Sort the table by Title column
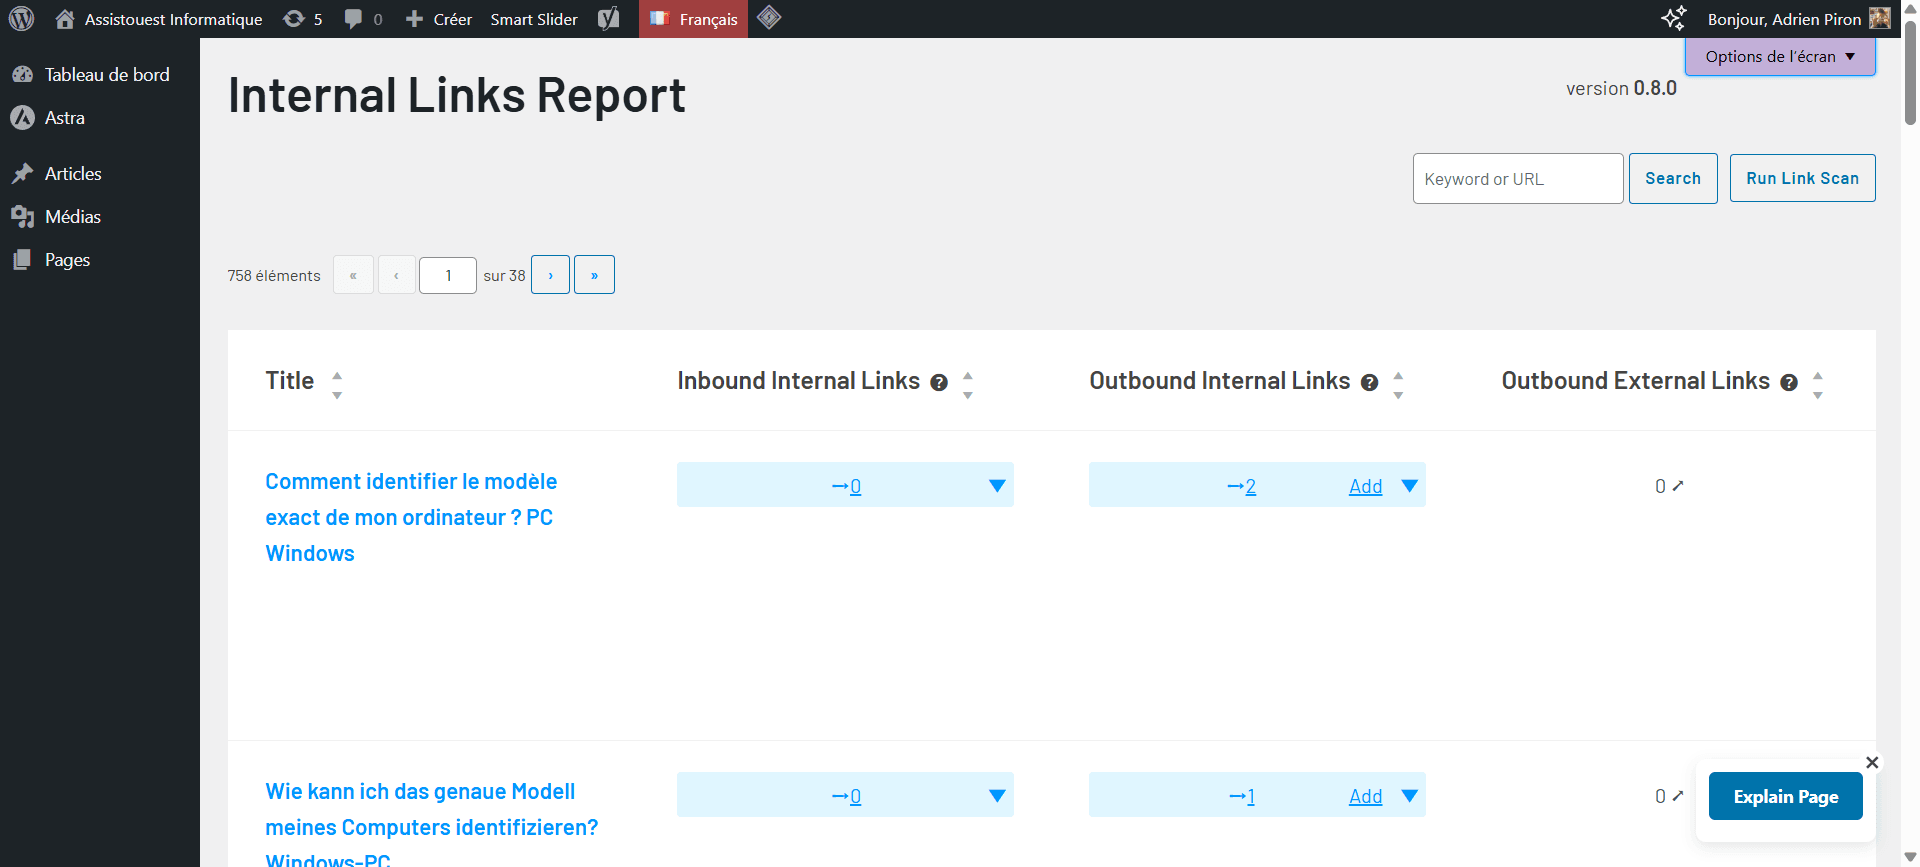Image resolution: width=1920 pixels, height=867 pixels. 290,381
